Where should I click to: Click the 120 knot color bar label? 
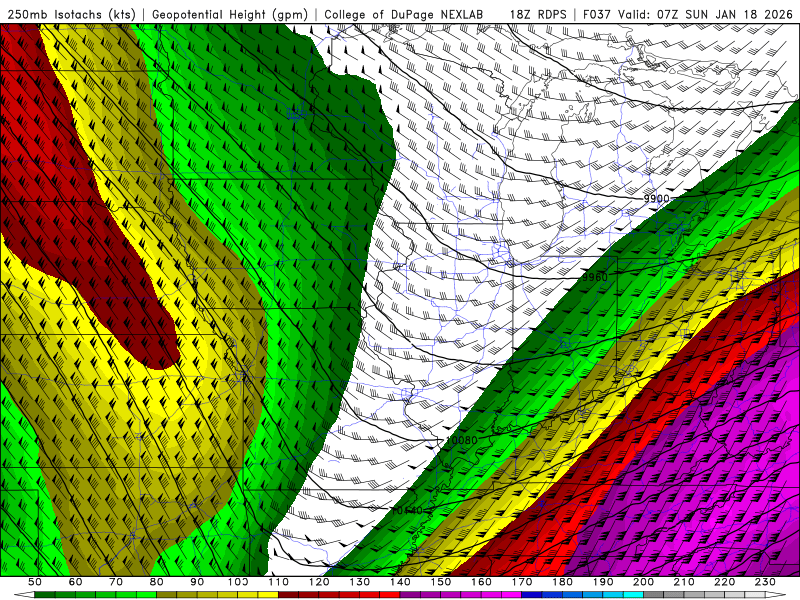tap(319, 582)
